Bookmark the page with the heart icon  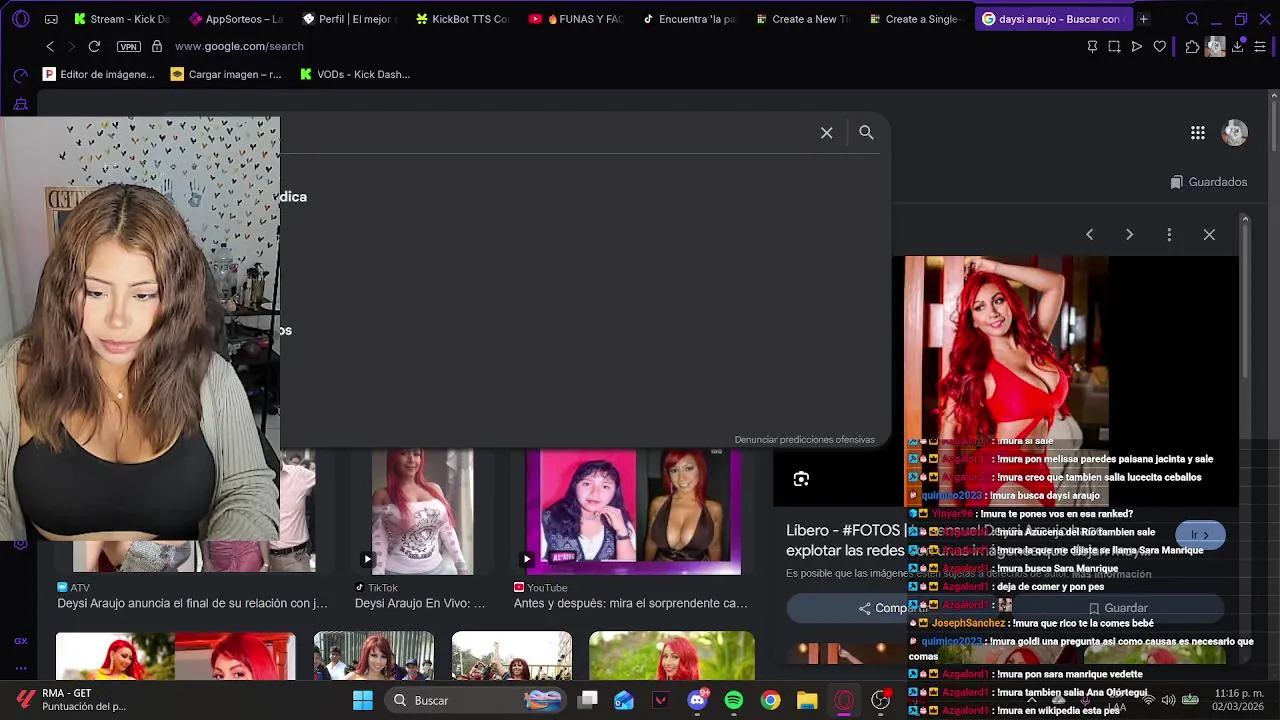click(1160, 46)
